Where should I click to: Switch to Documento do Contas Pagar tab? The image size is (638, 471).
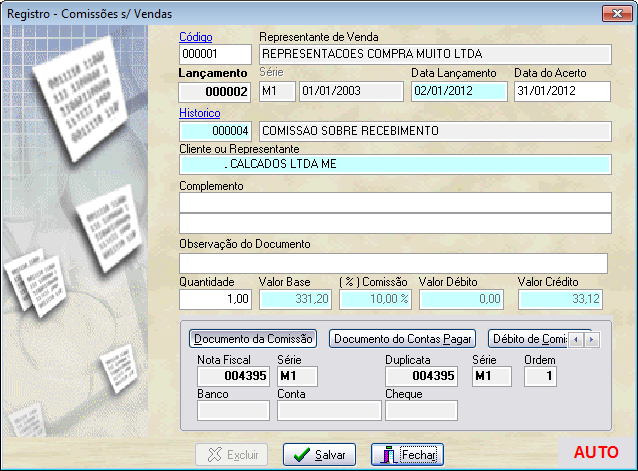[x=402, y=339]
